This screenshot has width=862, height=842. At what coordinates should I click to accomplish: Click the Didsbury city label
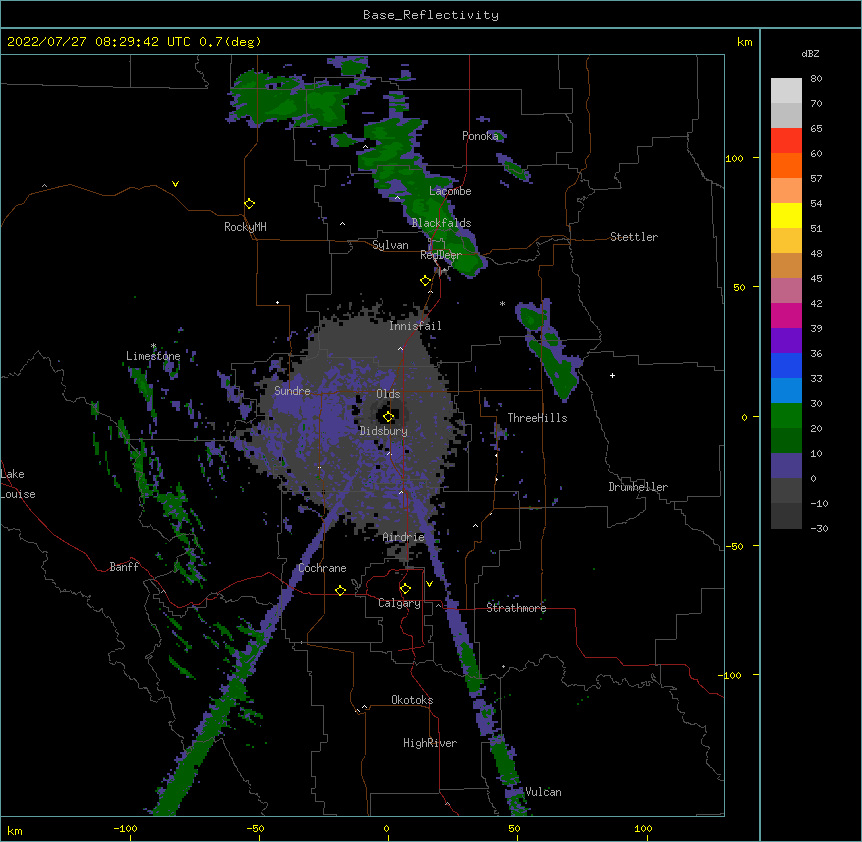click(x=384, y=431)
